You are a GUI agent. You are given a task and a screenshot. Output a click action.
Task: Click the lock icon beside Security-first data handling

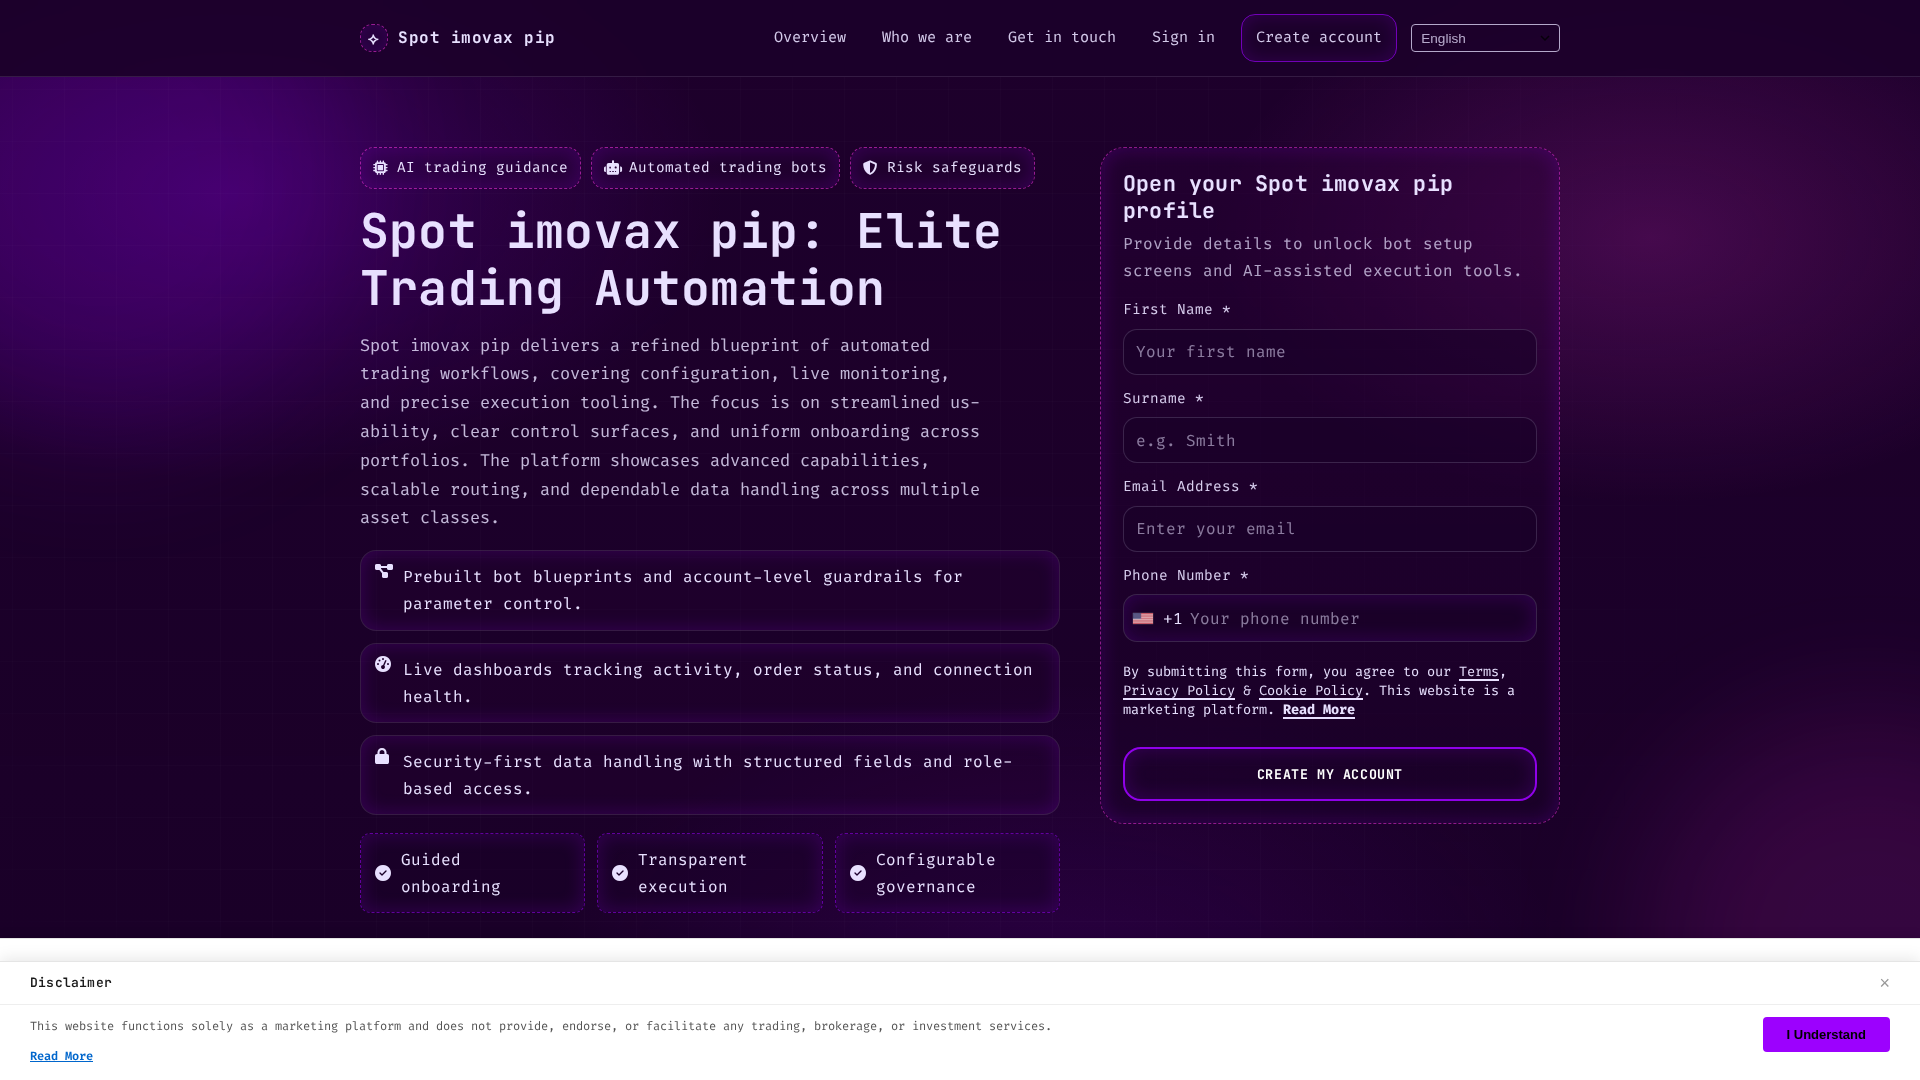[x=382, y=756]
